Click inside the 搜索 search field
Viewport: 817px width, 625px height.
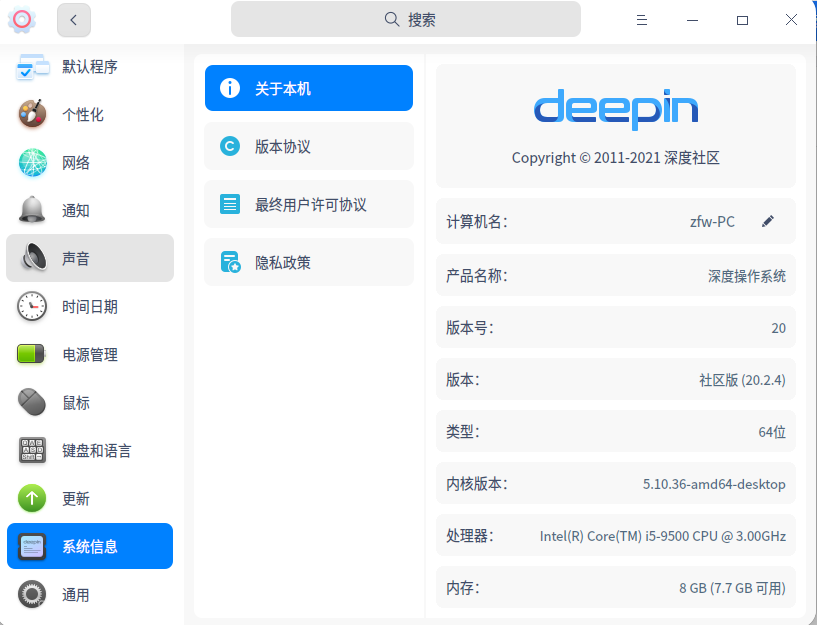click(405, 19)
